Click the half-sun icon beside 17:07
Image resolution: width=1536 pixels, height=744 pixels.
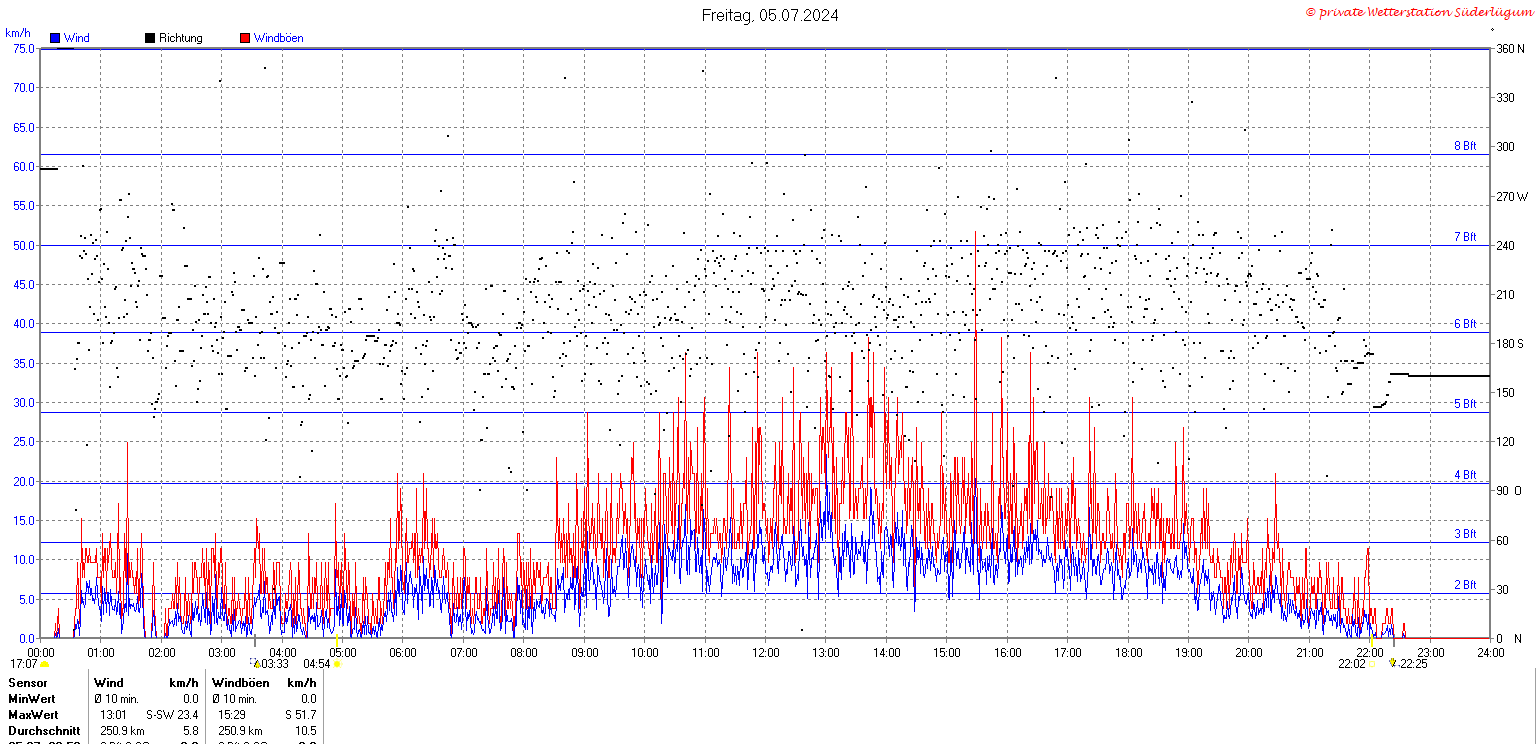44,664
